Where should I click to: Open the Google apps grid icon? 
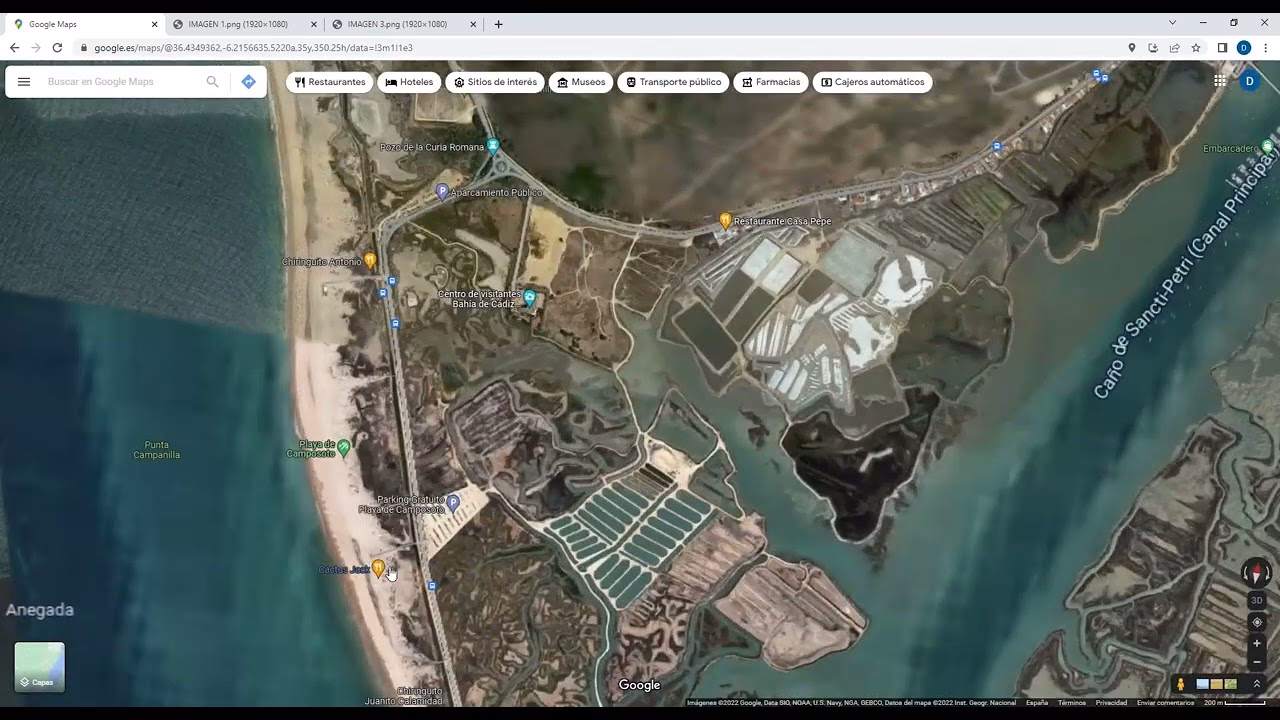1220,81
